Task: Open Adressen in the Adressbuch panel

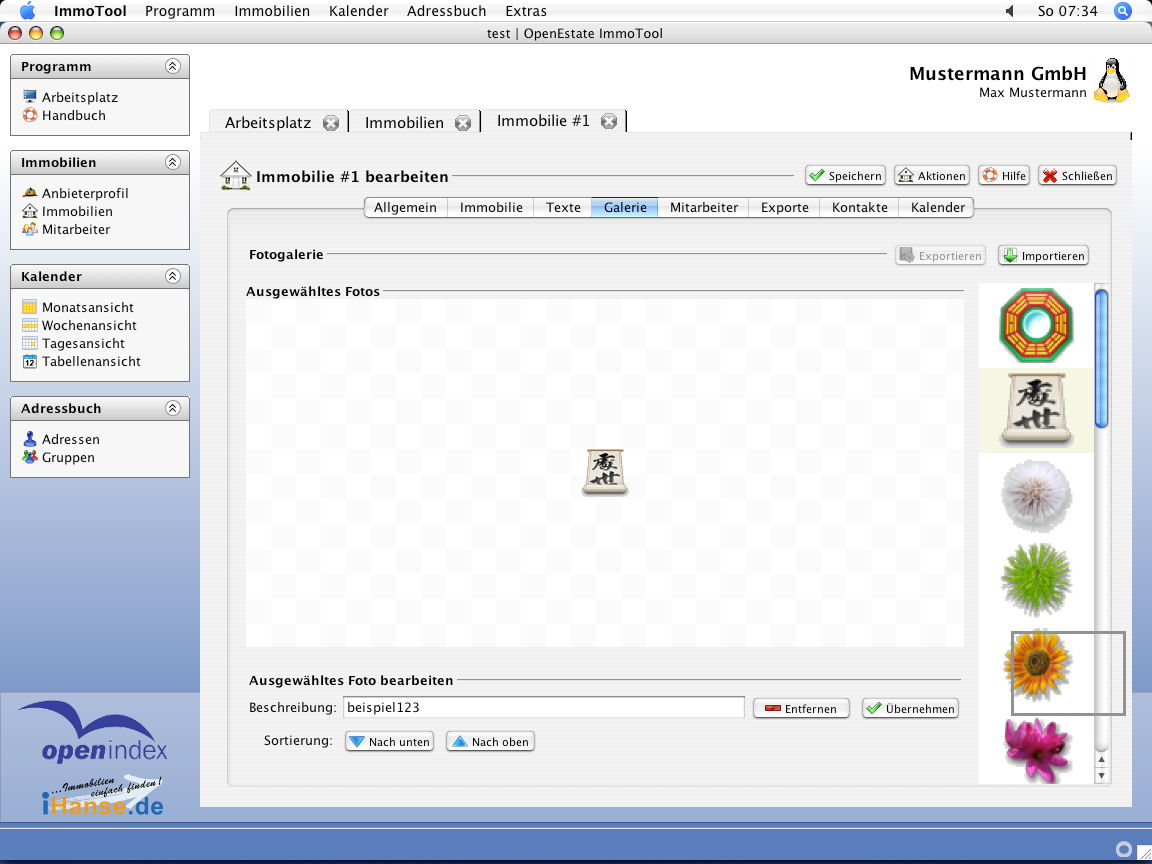Action: tap(70, 440)
